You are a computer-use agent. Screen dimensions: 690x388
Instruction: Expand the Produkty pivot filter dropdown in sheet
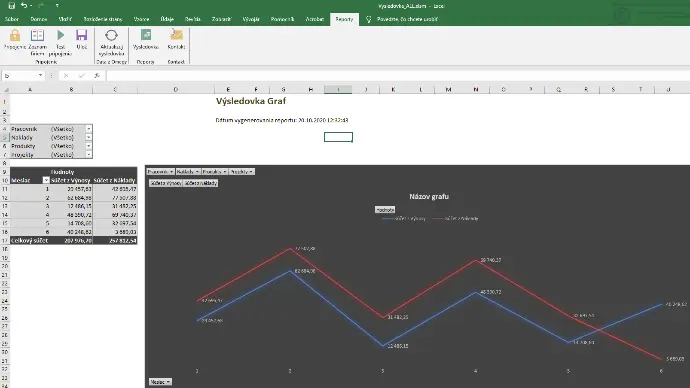pos(88,146)
